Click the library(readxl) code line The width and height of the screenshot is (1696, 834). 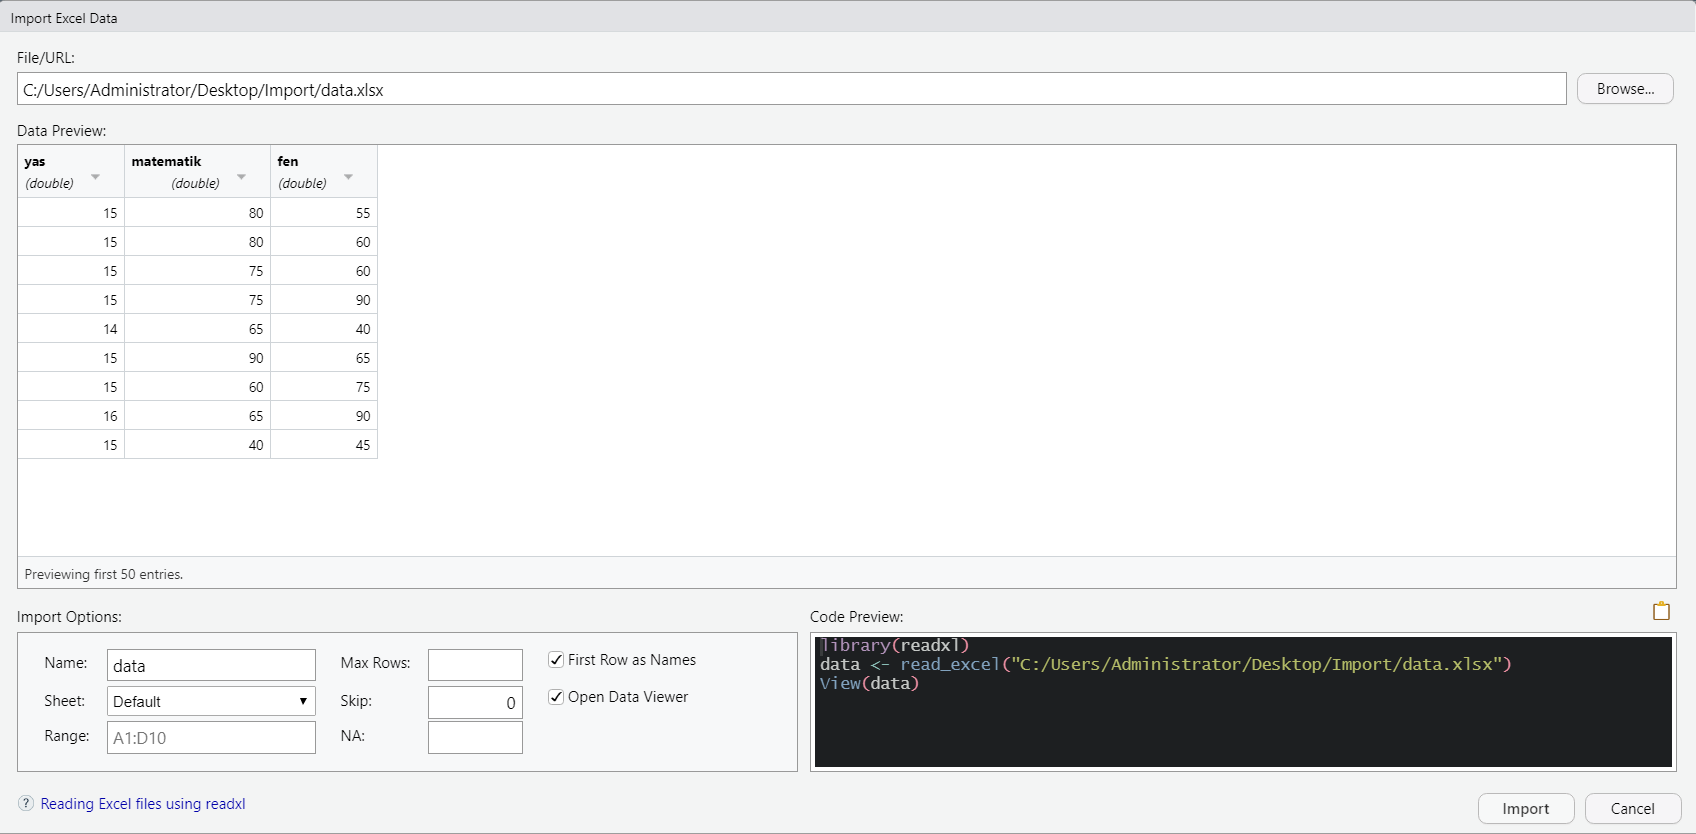(x=894, y=645)
